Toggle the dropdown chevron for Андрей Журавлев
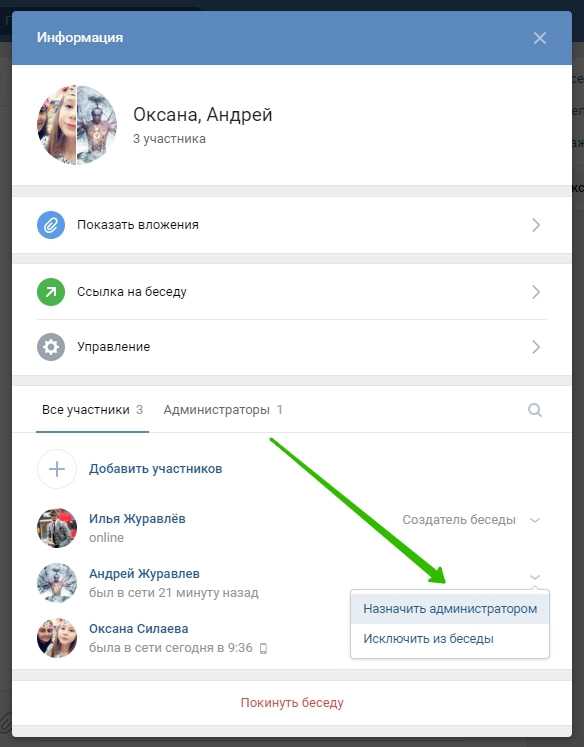 point(535,577)
